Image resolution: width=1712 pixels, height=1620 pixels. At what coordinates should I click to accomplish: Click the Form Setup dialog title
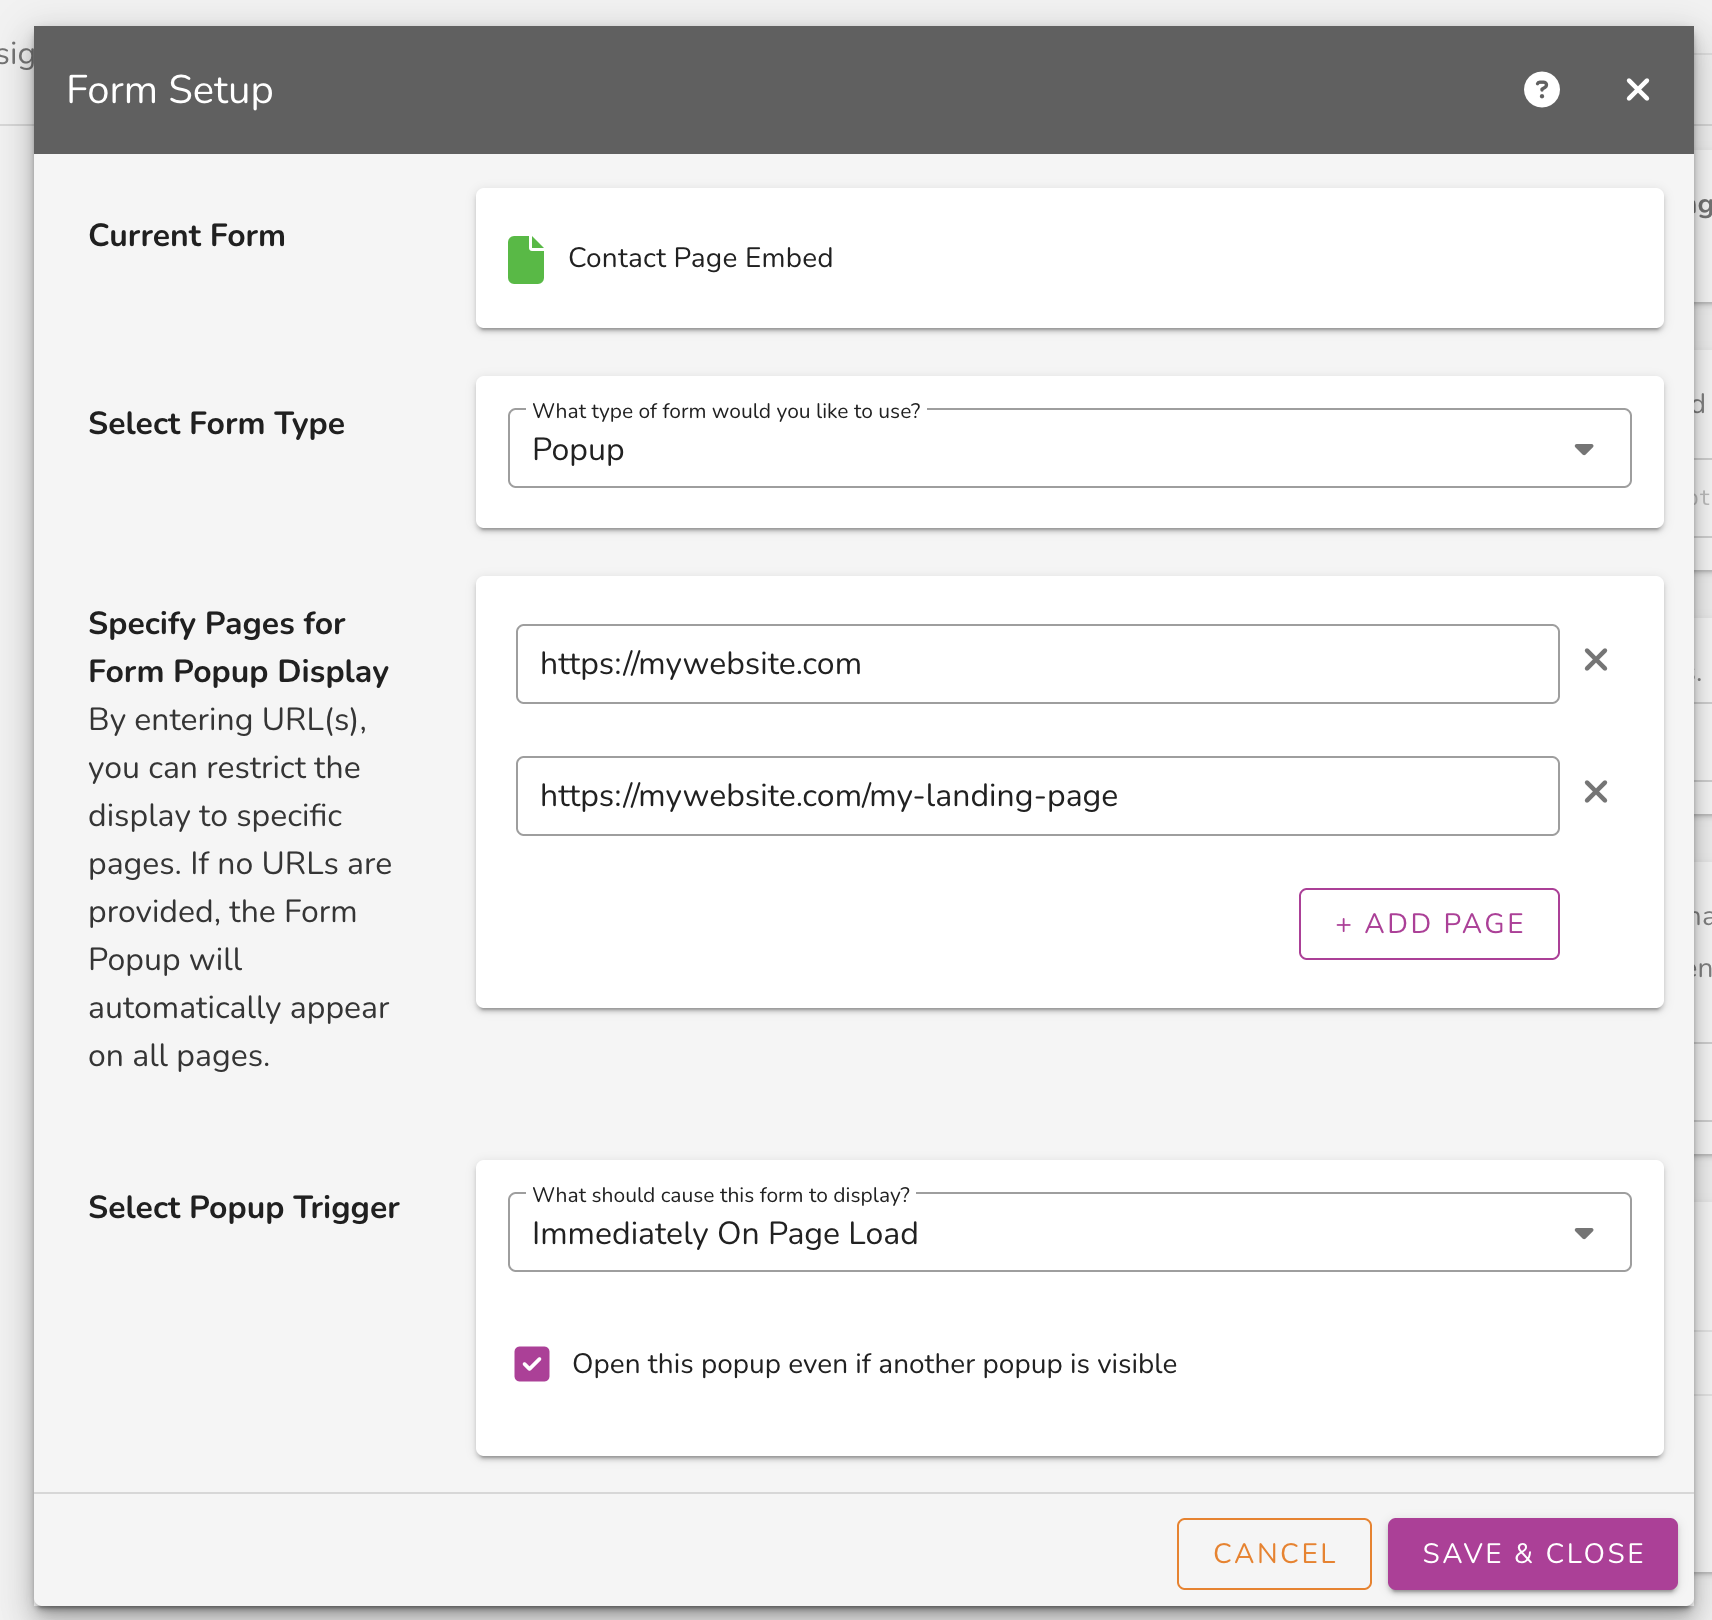coord(170,90)
